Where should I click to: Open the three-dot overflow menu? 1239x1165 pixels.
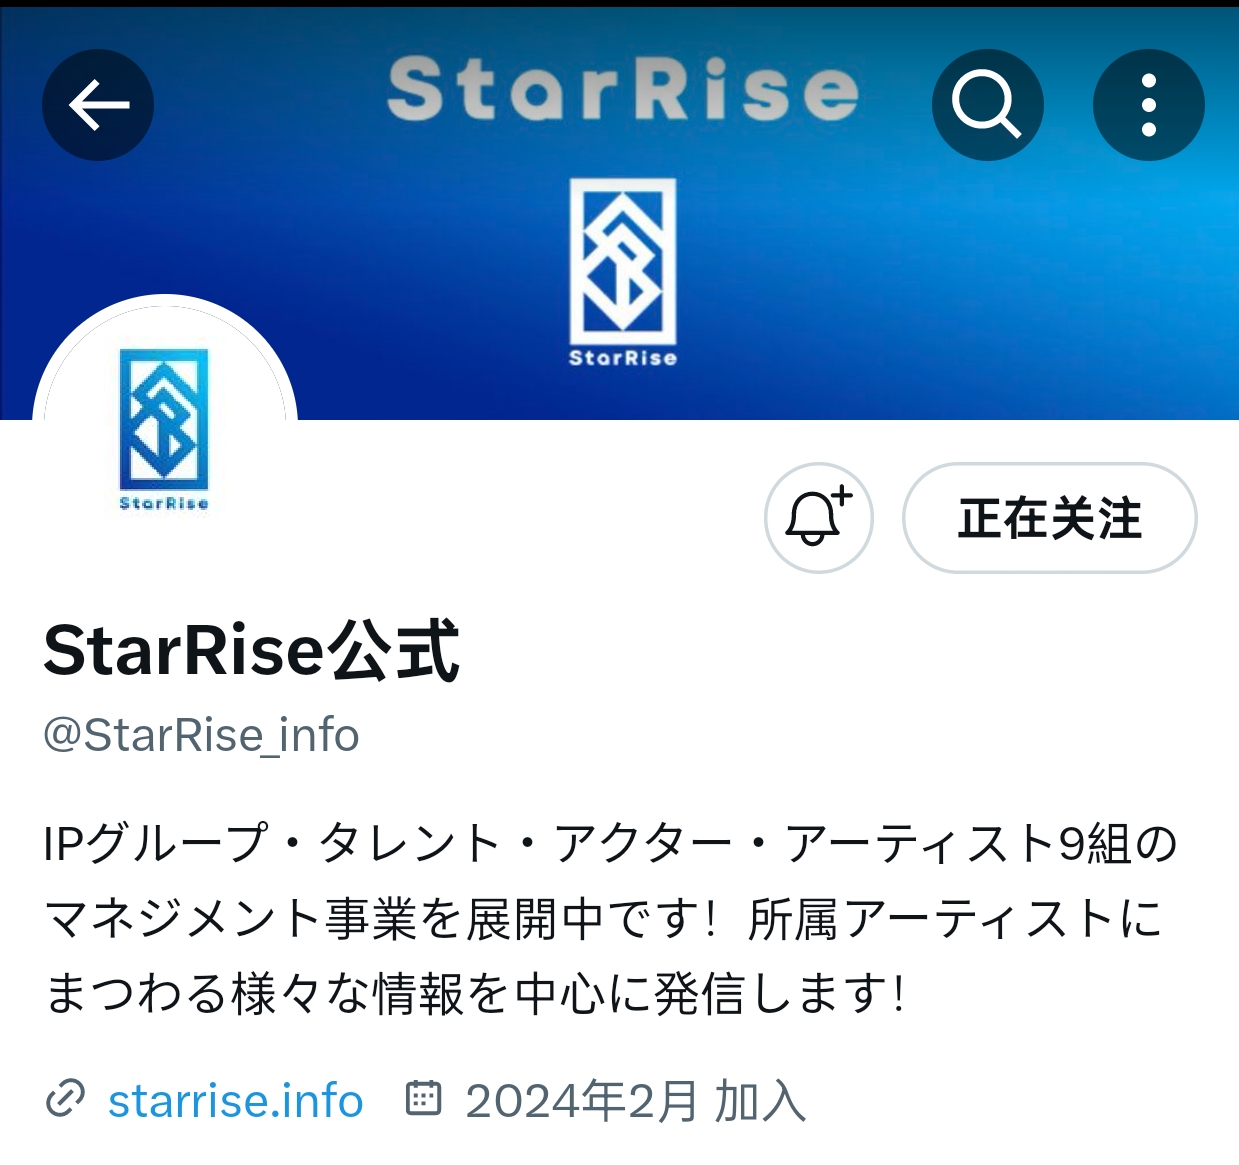(1149, 105)
